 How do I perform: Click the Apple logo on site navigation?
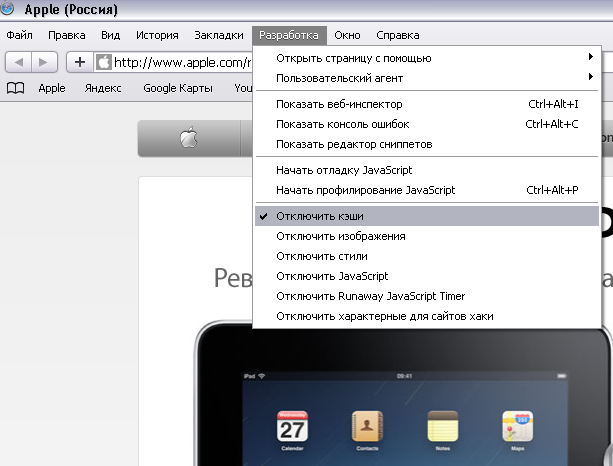point(189,138)
